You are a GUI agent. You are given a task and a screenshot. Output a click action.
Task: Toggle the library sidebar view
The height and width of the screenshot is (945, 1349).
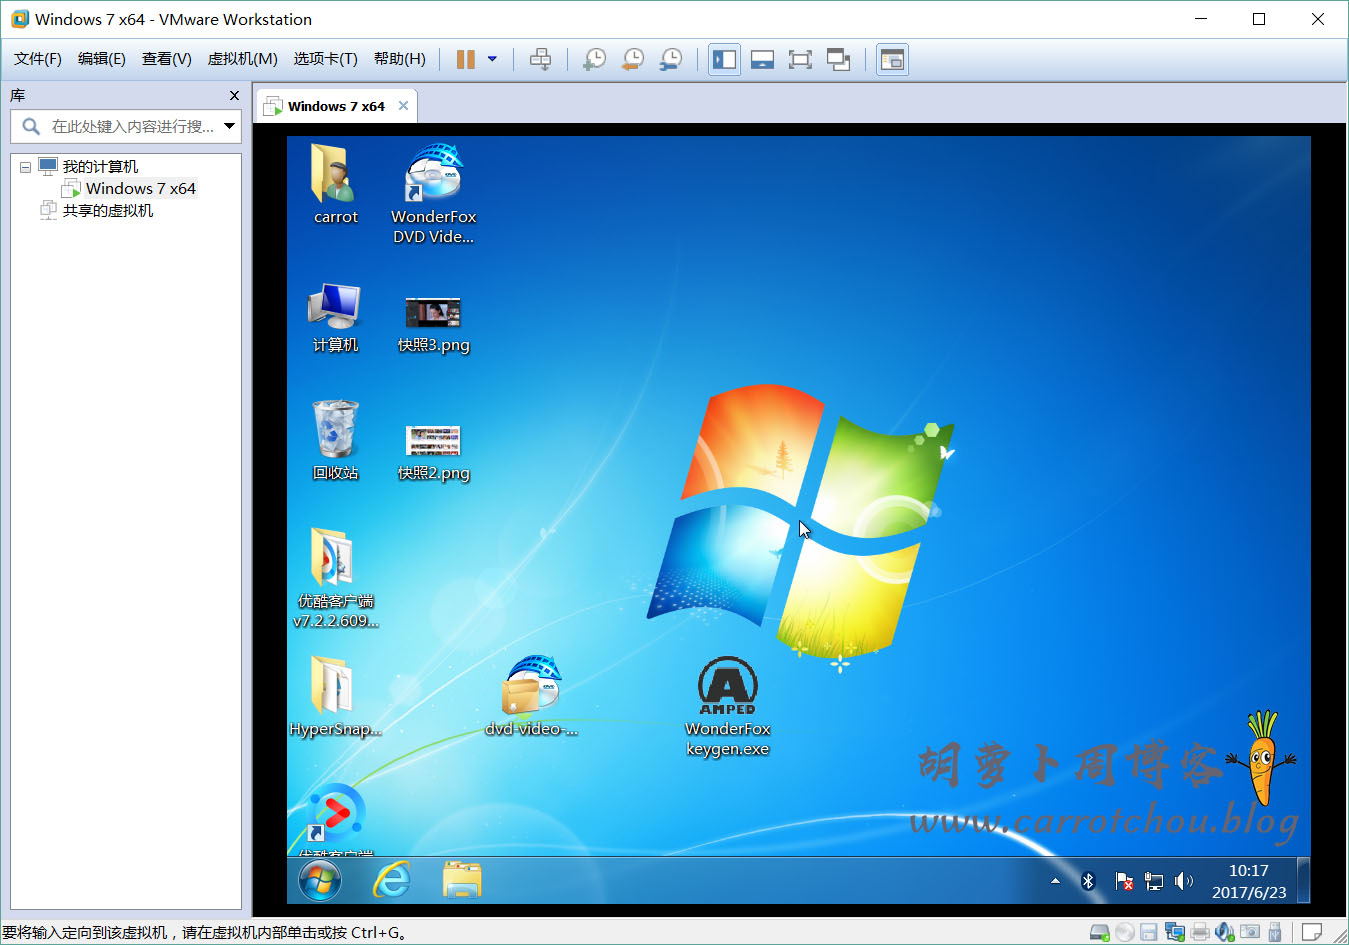click(x=724, y=60)
